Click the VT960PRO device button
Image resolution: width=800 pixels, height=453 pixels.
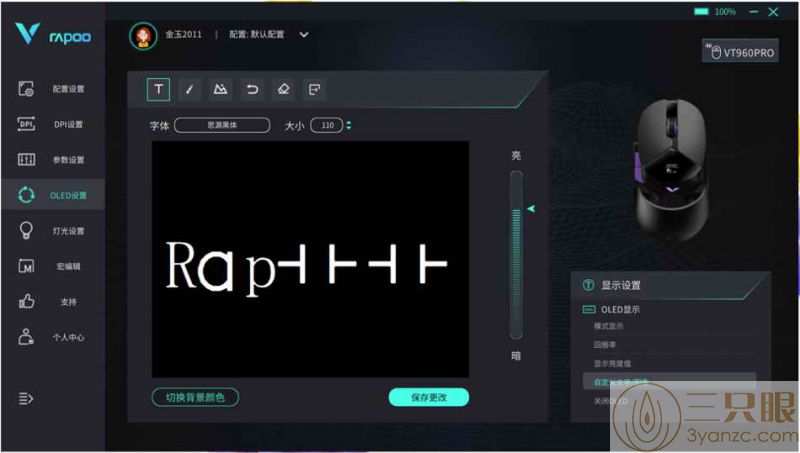click(x=740, y=52)
